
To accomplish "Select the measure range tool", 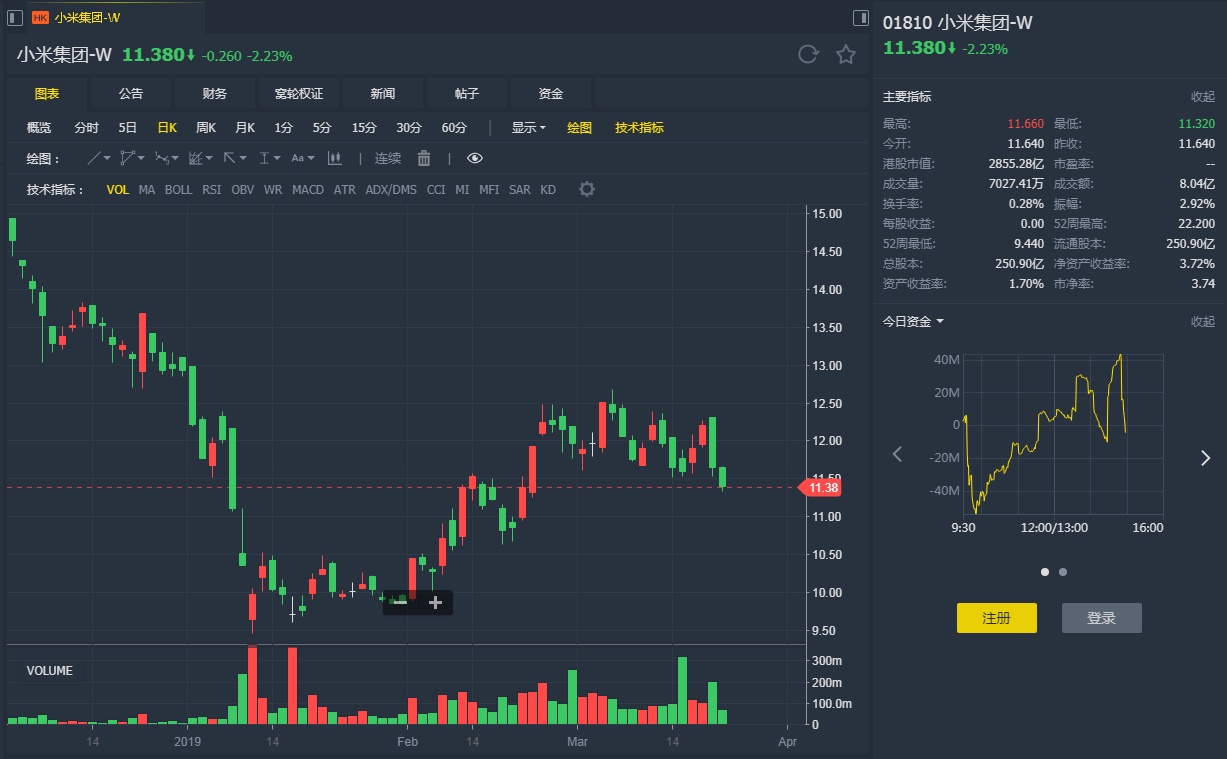I will click(x=264, y=158).
